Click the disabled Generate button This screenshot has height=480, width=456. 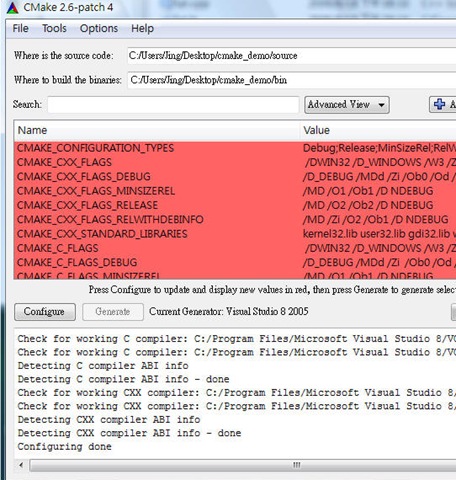(113, 312)
